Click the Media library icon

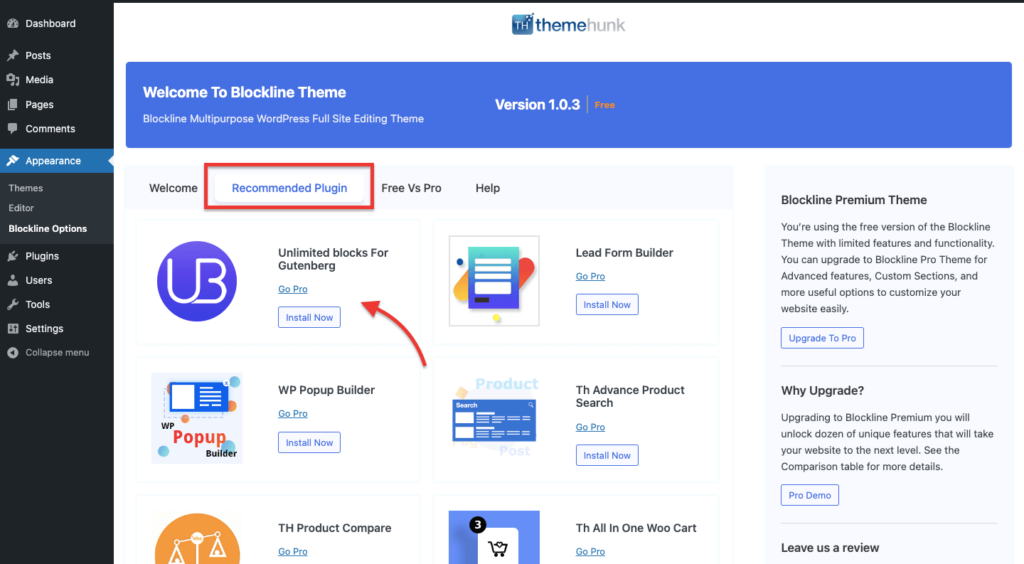point(12,80)
